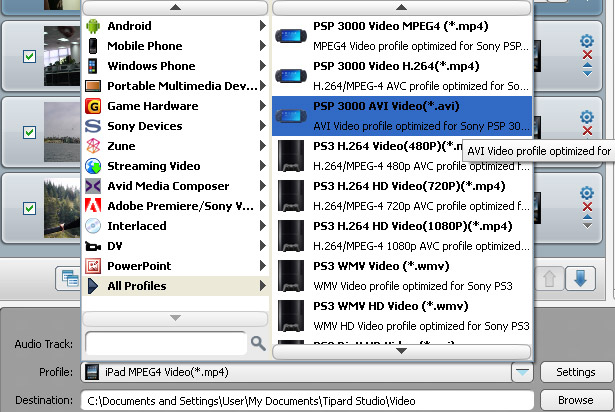
Task: Move the forest video up with arrow
Action: coord(587,217)
